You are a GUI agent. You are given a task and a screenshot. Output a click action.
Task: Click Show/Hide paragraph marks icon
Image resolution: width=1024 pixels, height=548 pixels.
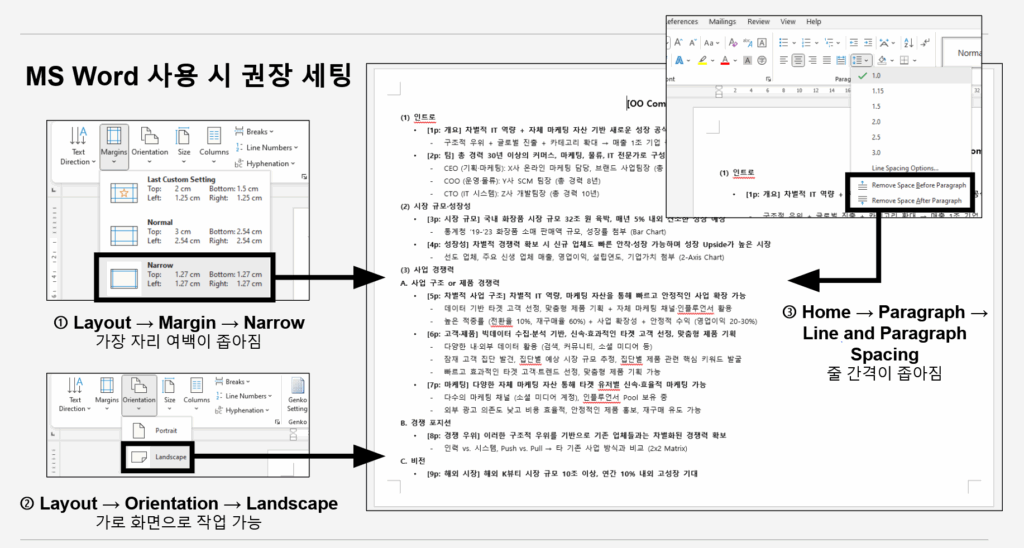pos(925,42)
